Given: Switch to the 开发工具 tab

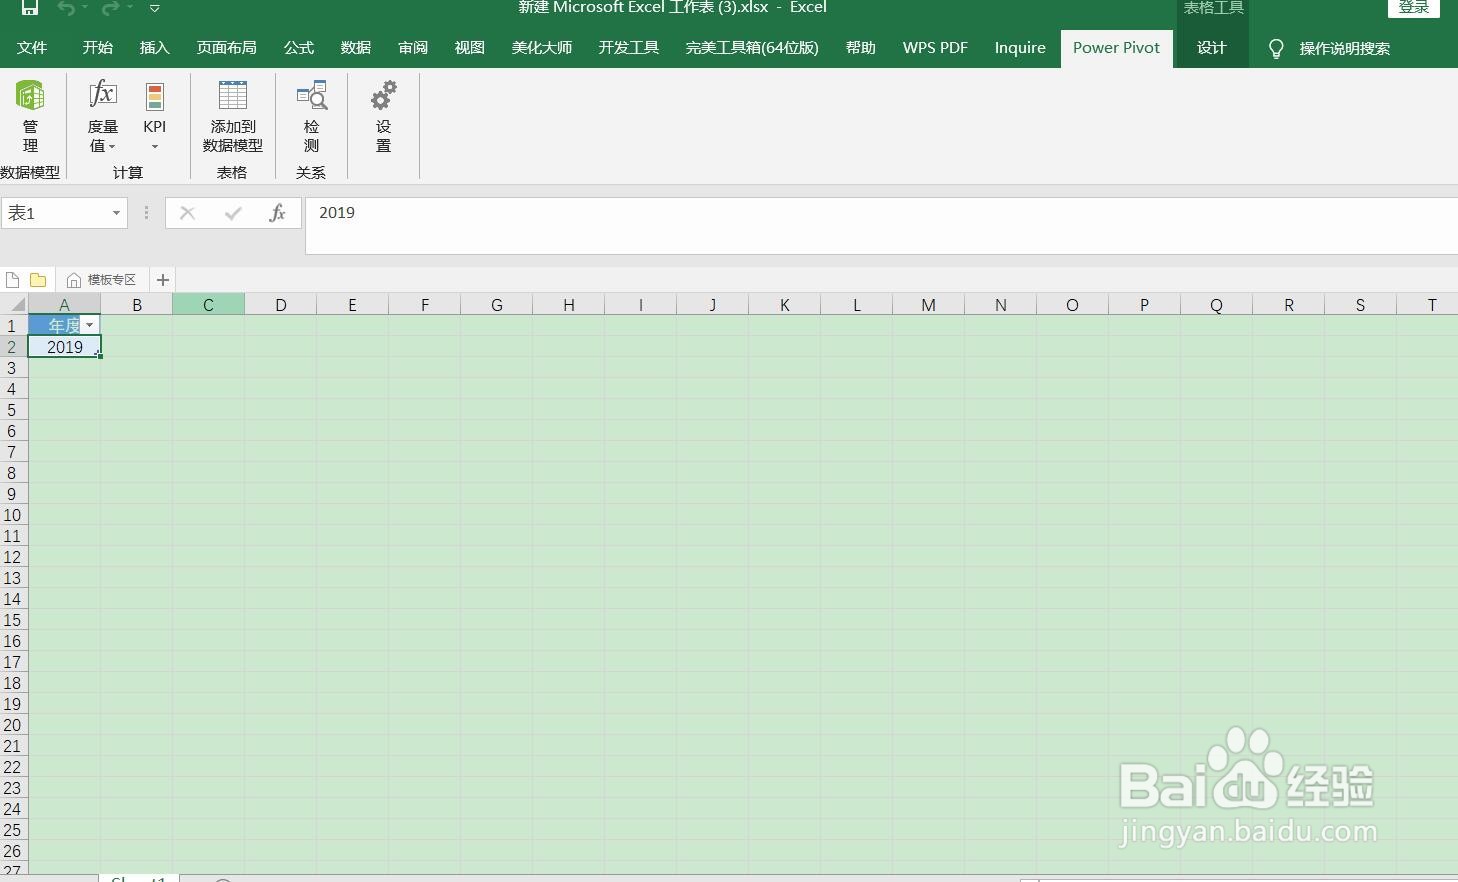Looking at the screenshot, I should point(629,48).
